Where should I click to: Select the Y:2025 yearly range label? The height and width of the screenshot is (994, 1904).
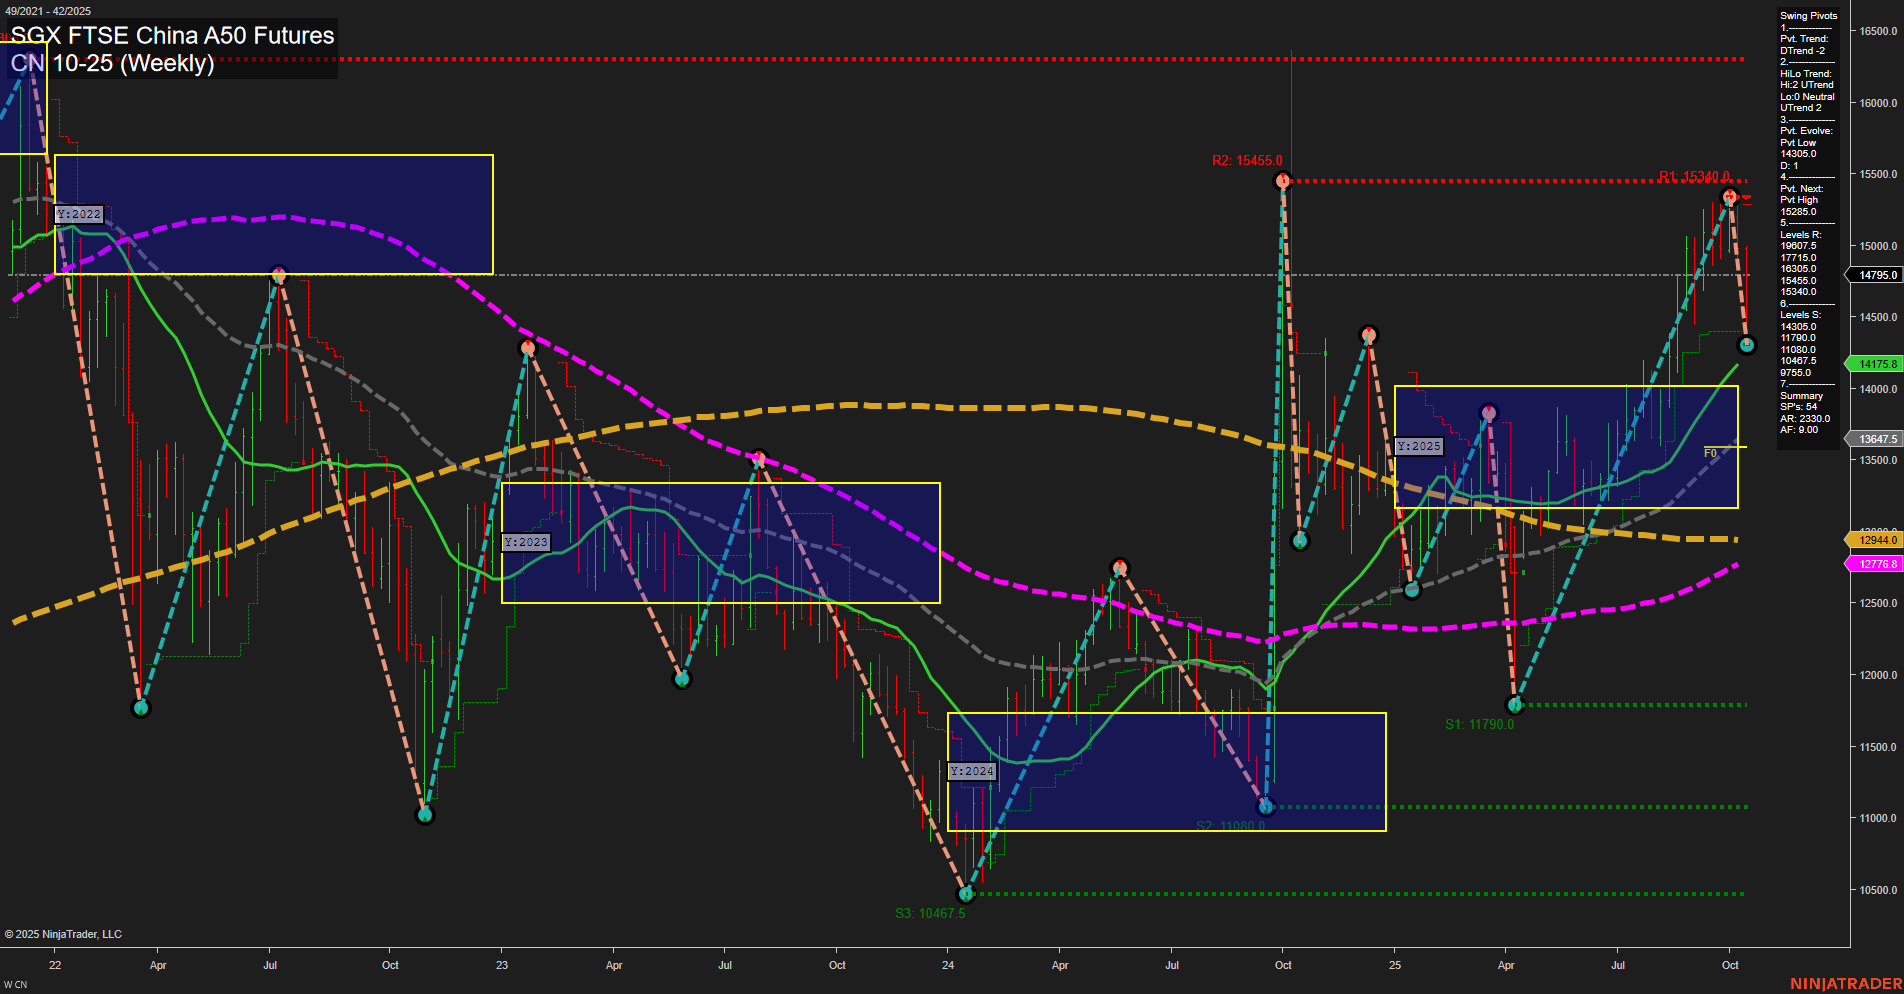point(1419,447)
